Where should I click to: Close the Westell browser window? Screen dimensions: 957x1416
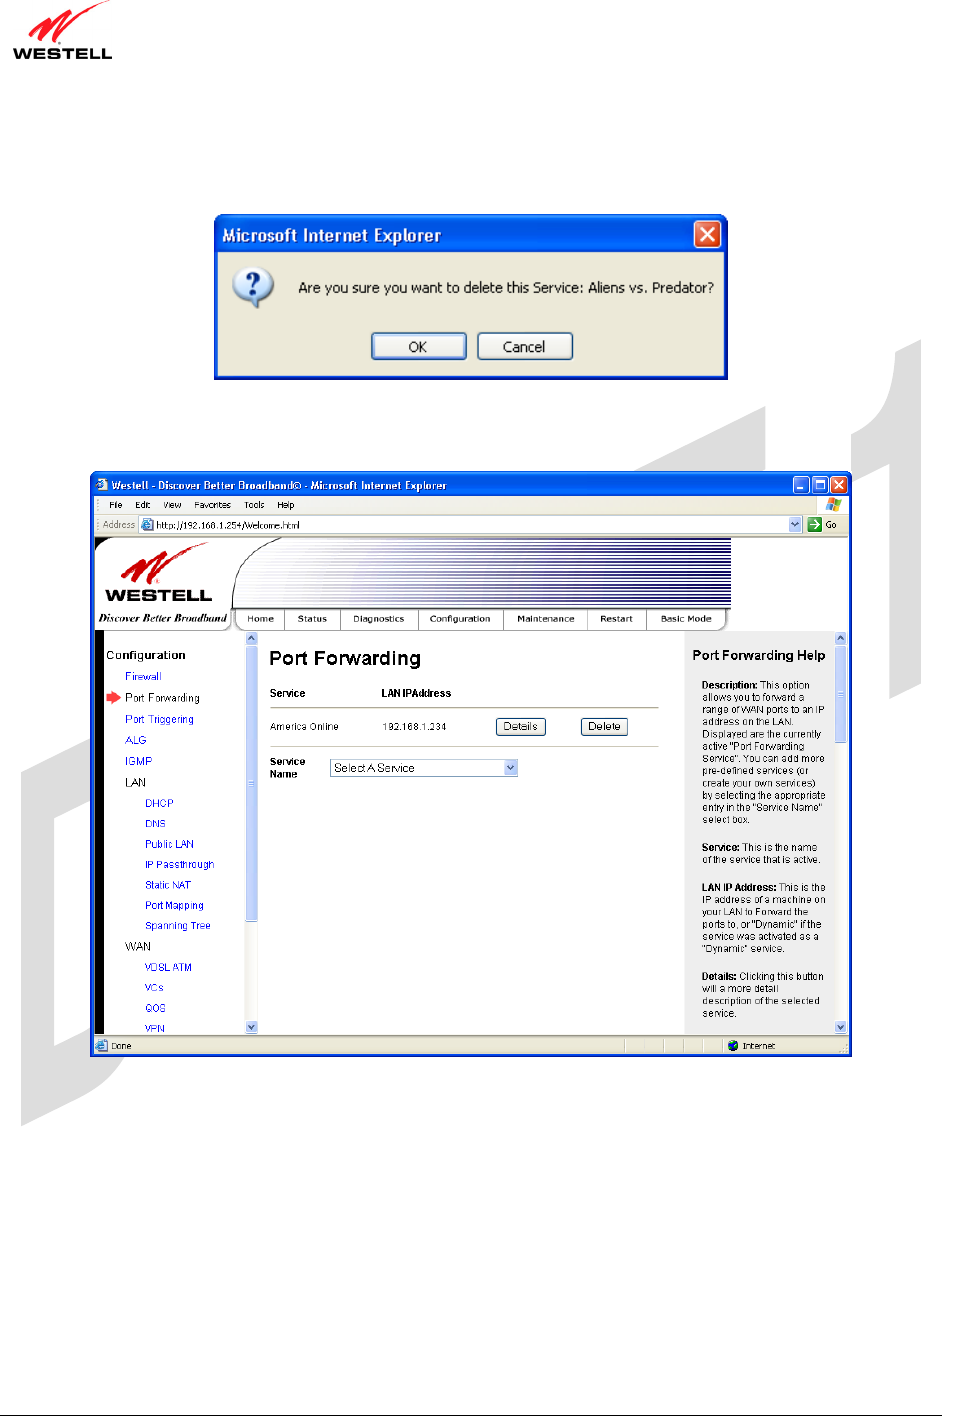pos(839,485)
